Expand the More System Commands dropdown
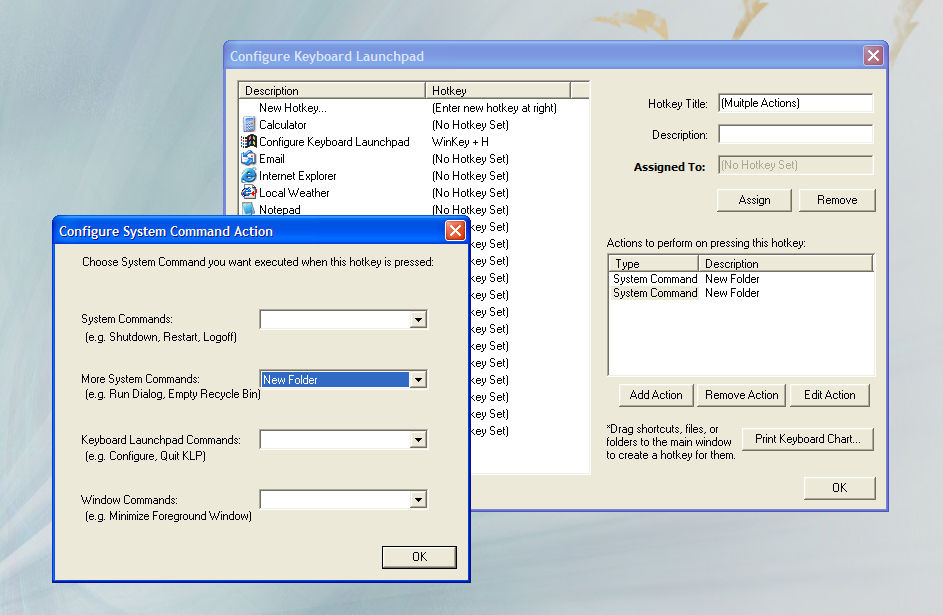Image resolution: width=943 pixels, height=615 pixels. (x=419, y=380)
